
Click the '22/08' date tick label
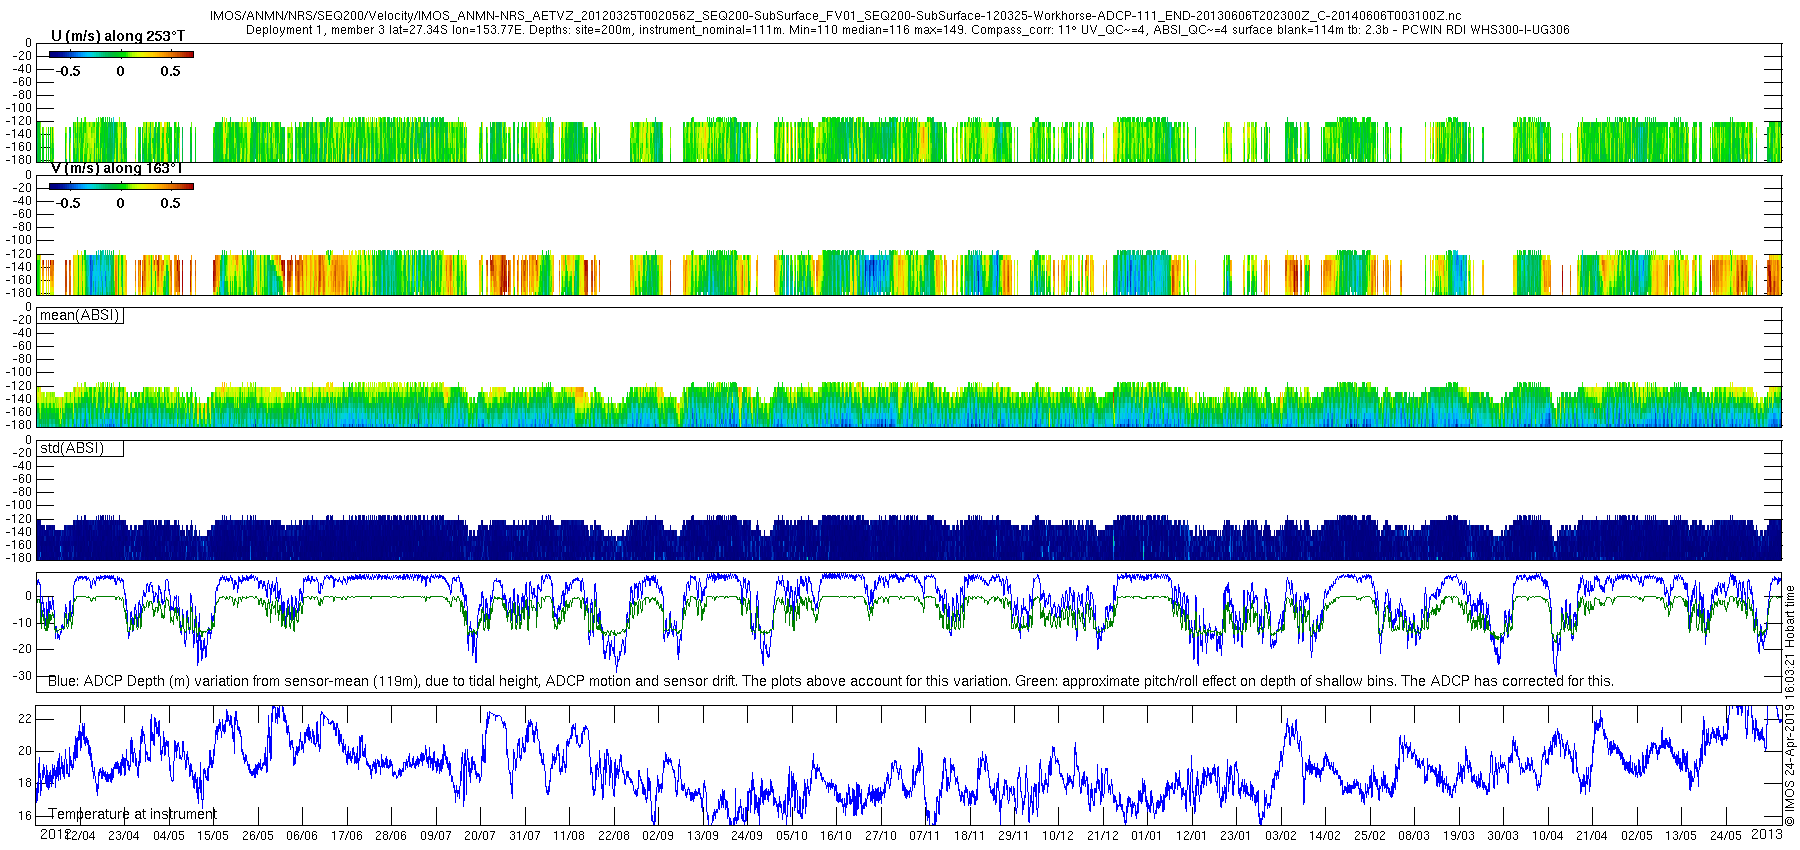(613, 836)
